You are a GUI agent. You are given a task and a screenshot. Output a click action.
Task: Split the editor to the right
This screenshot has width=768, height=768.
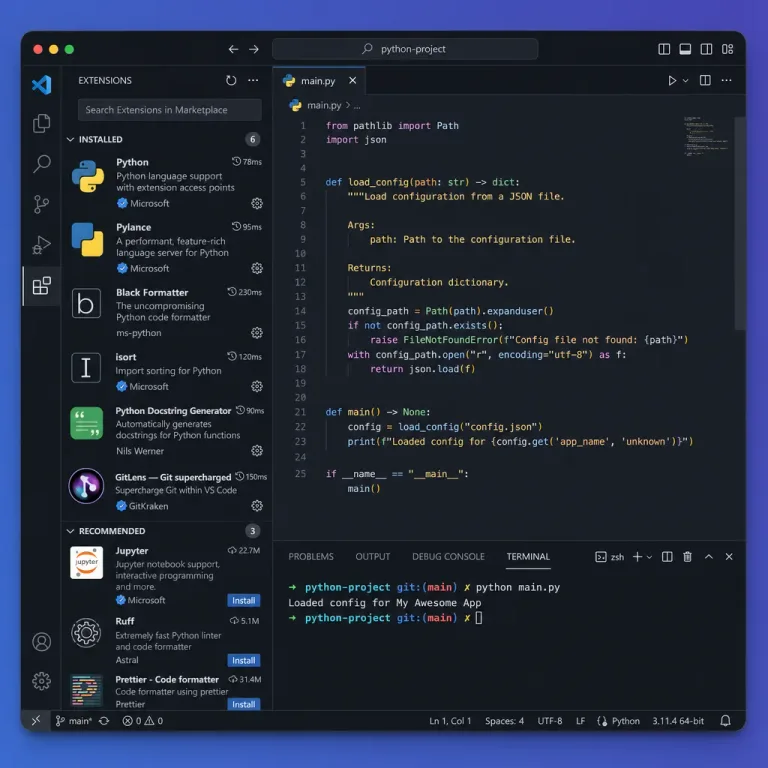tap(705, 80)
